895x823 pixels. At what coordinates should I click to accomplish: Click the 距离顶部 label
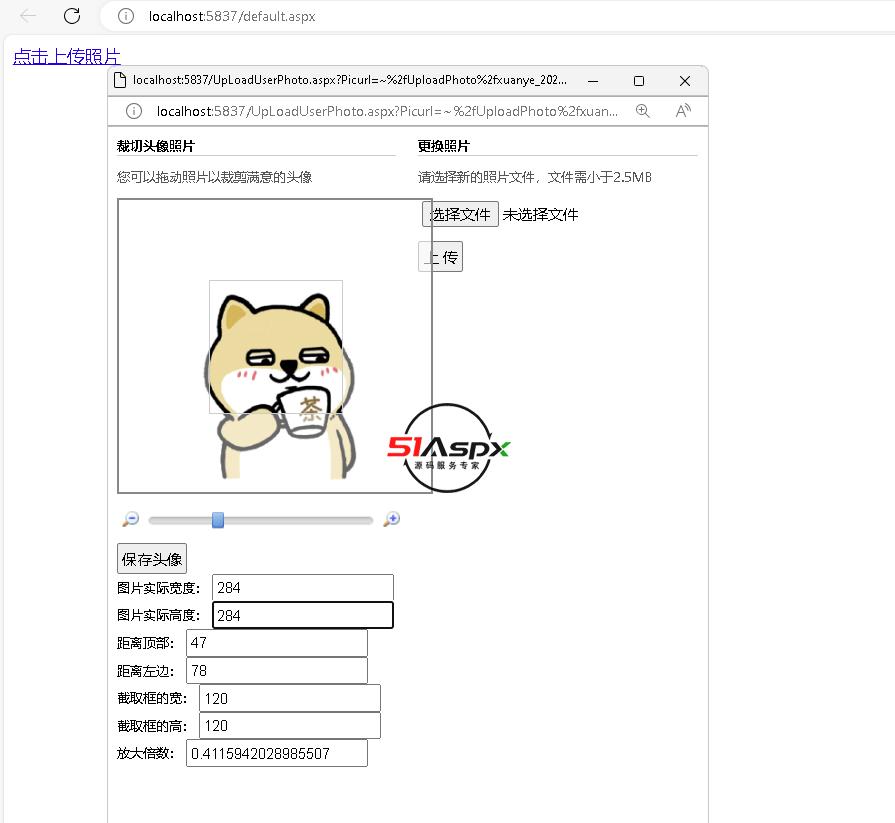146,643
